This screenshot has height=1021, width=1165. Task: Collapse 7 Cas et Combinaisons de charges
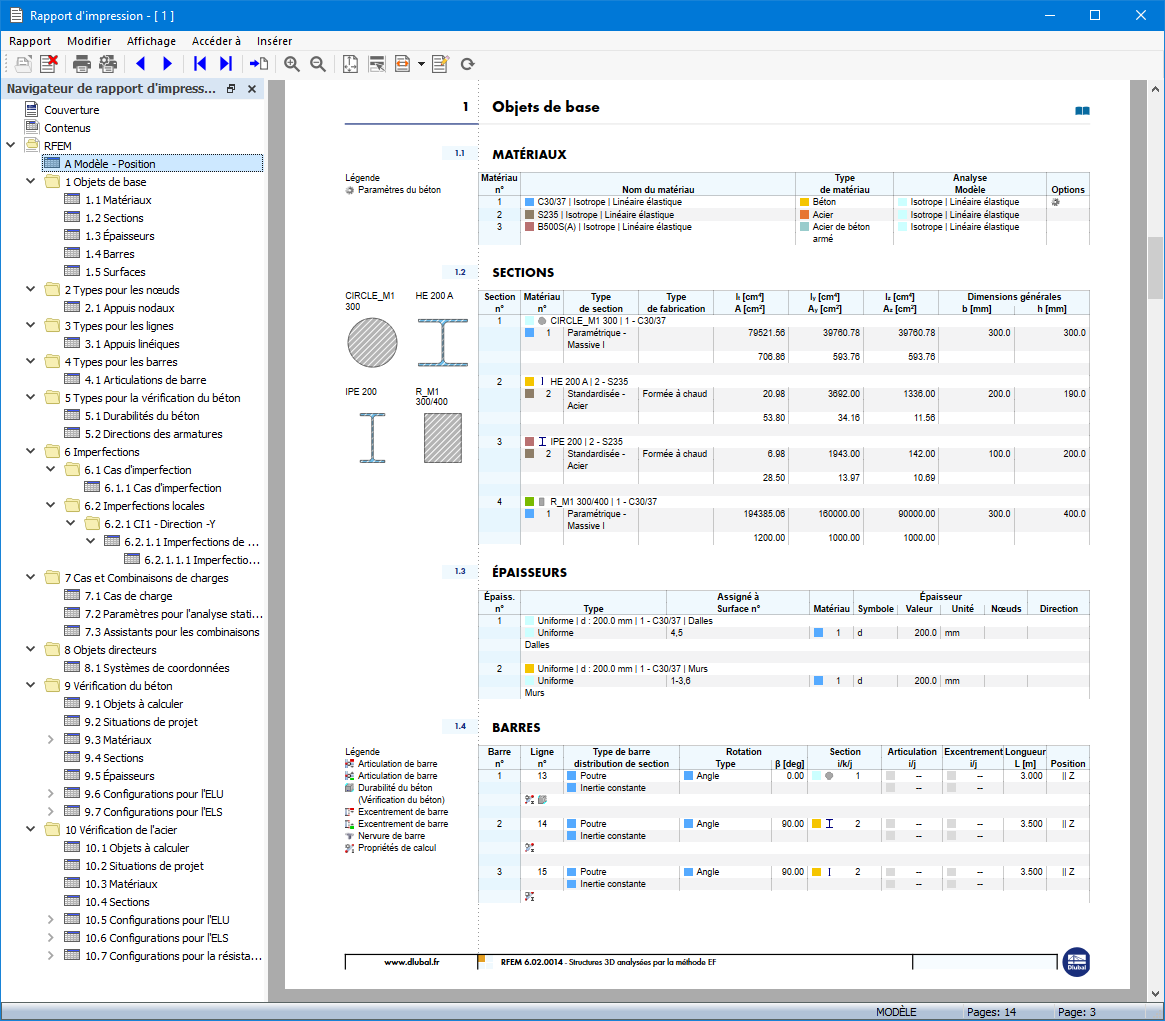coord(30,577)
